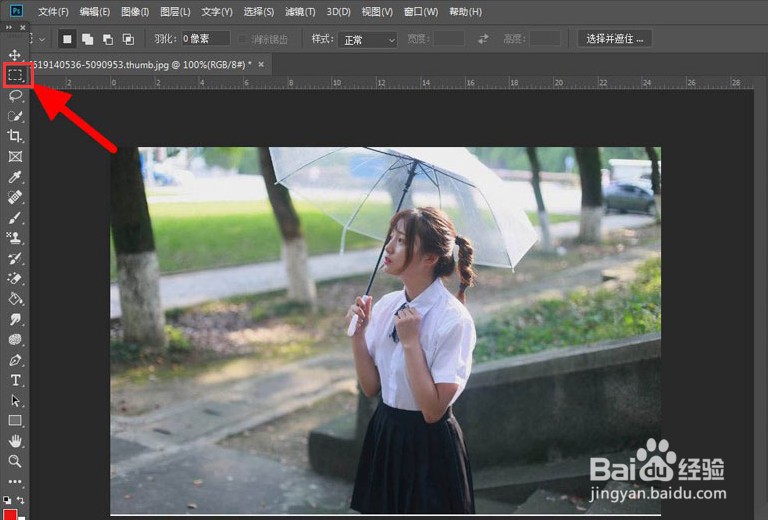Open the 视图(V) menu
This screenshot has width=768, height=520.
(377, 12)
